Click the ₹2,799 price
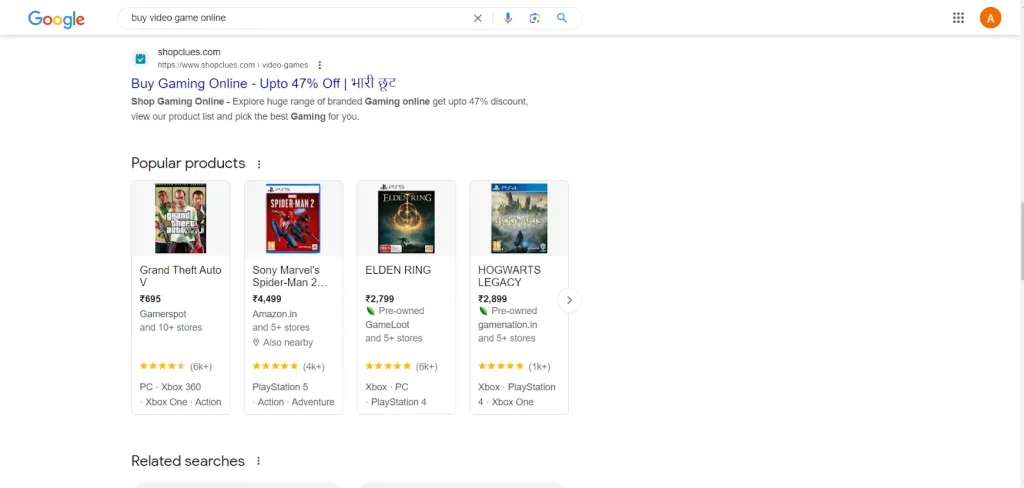The width and height of the screenshot is (1024, 488). click(380, 299)
